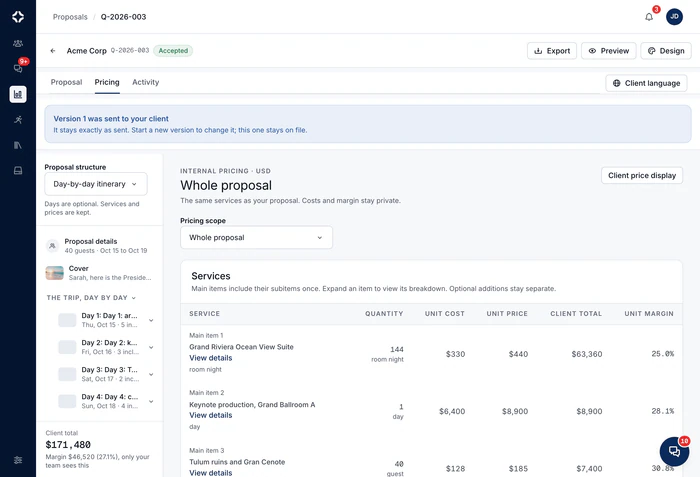
Task: Select Proposal details in the left panel
Action: coord(99,246)
